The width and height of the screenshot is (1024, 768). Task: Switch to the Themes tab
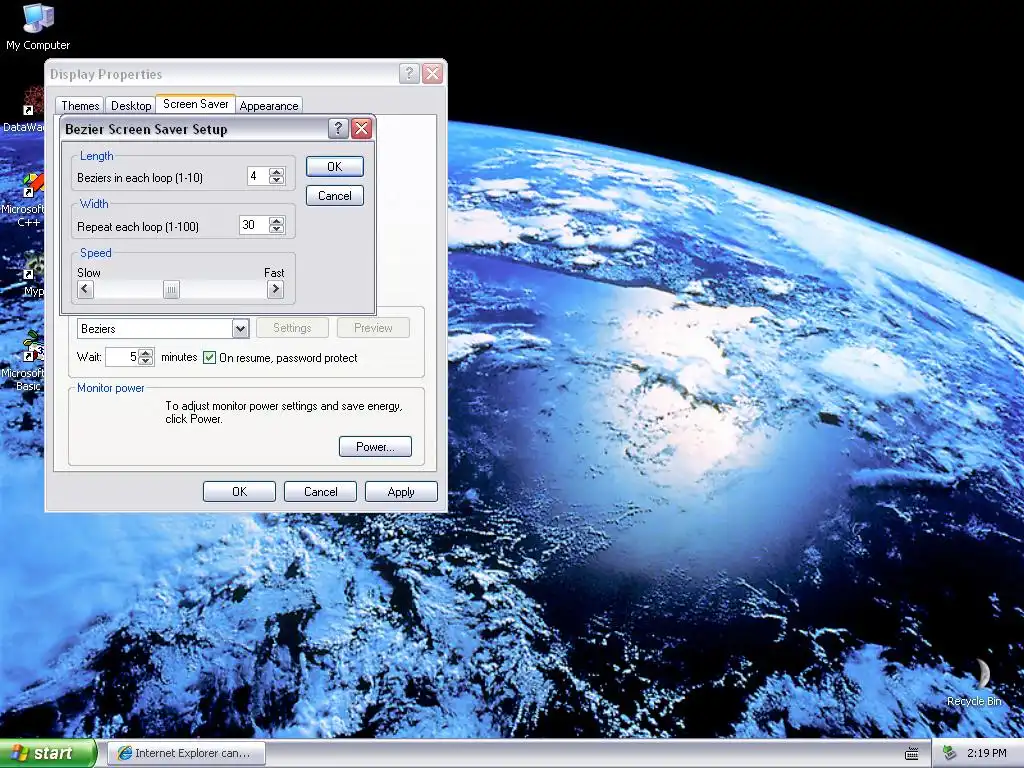[x=80, y=106]
